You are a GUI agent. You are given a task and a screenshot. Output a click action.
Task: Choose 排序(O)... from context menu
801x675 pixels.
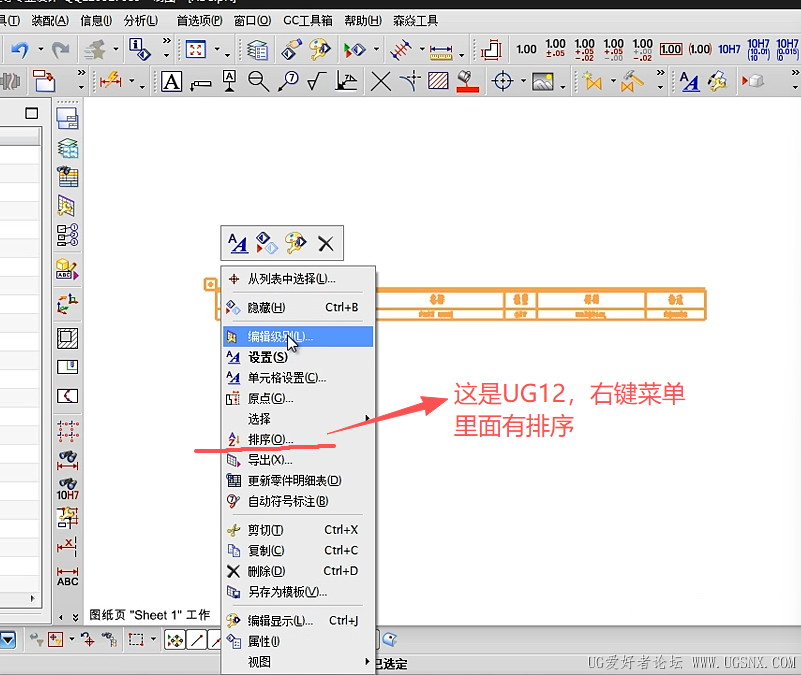pos(298,439)
